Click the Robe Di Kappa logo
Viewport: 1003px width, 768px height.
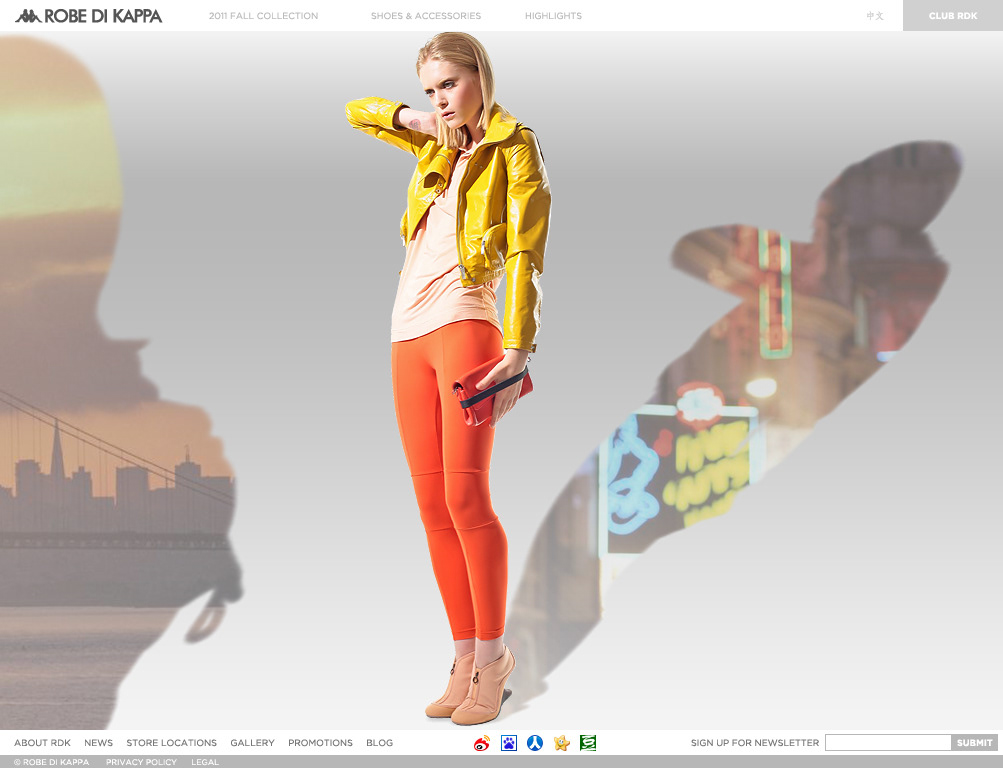(x=88, y=16)
